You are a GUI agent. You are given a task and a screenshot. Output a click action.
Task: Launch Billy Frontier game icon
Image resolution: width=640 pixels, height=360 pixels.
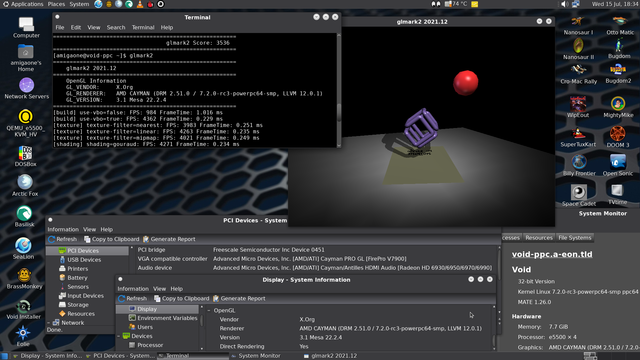coord(579,165)
